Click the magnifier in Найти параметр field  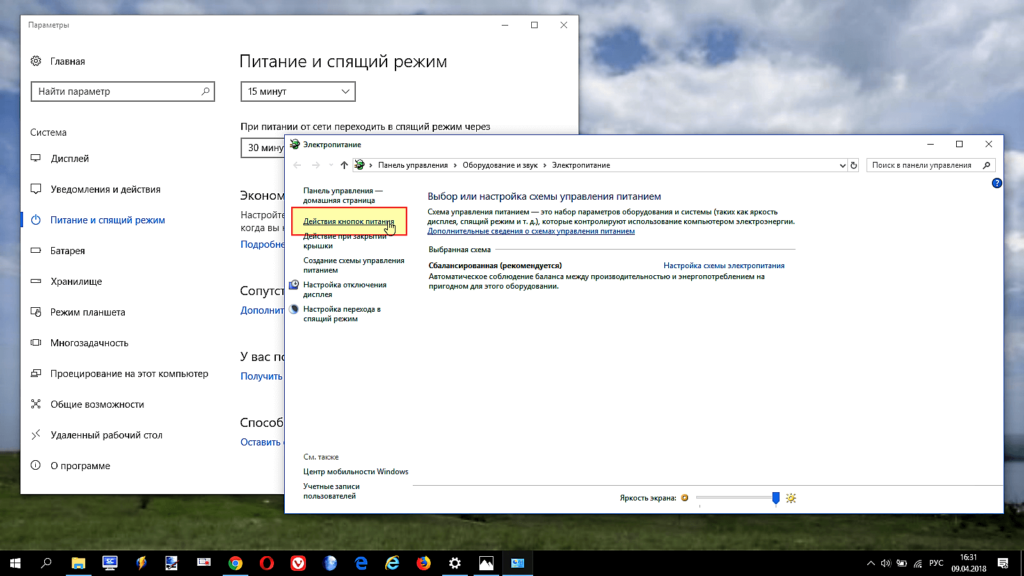[206, 91]
